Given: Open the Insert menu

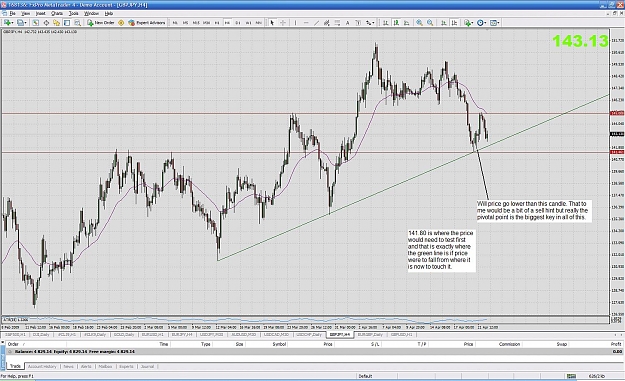Looking at the screenshot, I should point(41,14).
